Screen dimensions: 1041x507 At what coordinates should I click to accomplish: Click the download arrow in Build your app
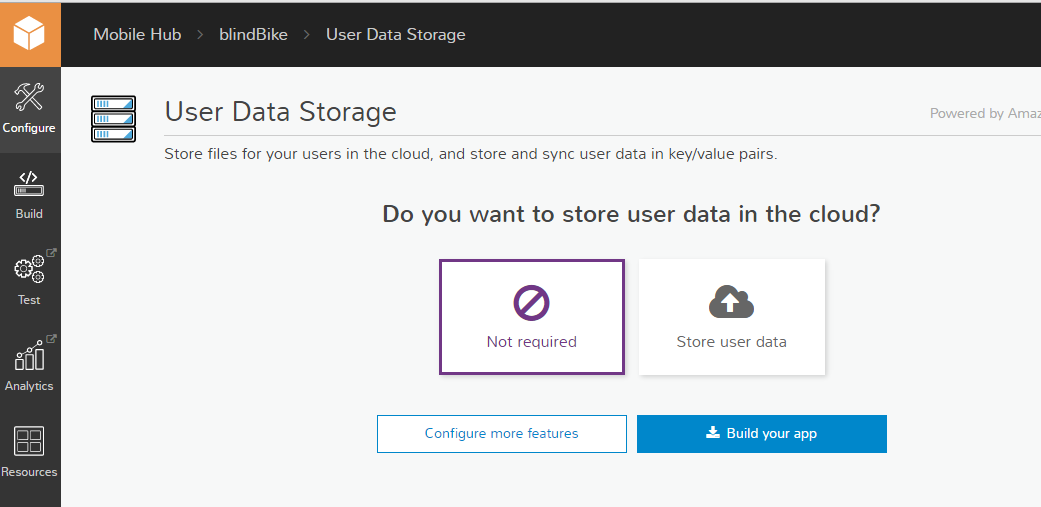(x=713, y=433)
